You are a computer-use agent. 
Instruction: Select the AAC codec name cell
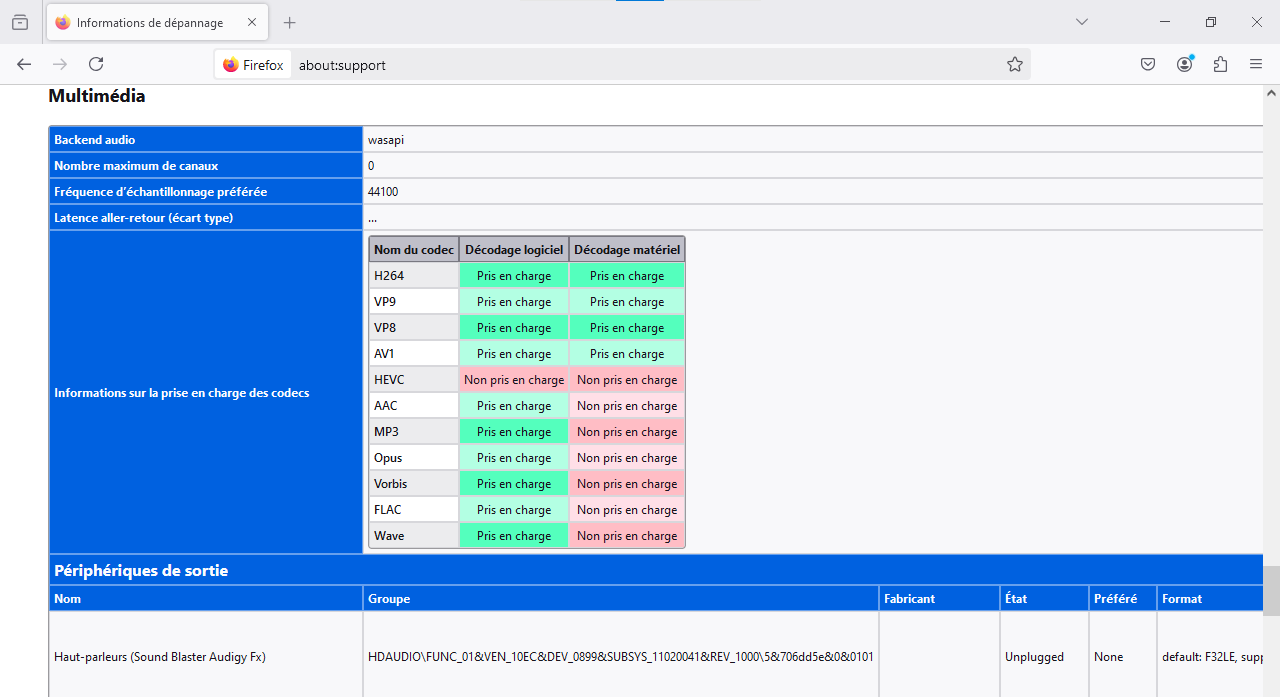coord(414,406)
